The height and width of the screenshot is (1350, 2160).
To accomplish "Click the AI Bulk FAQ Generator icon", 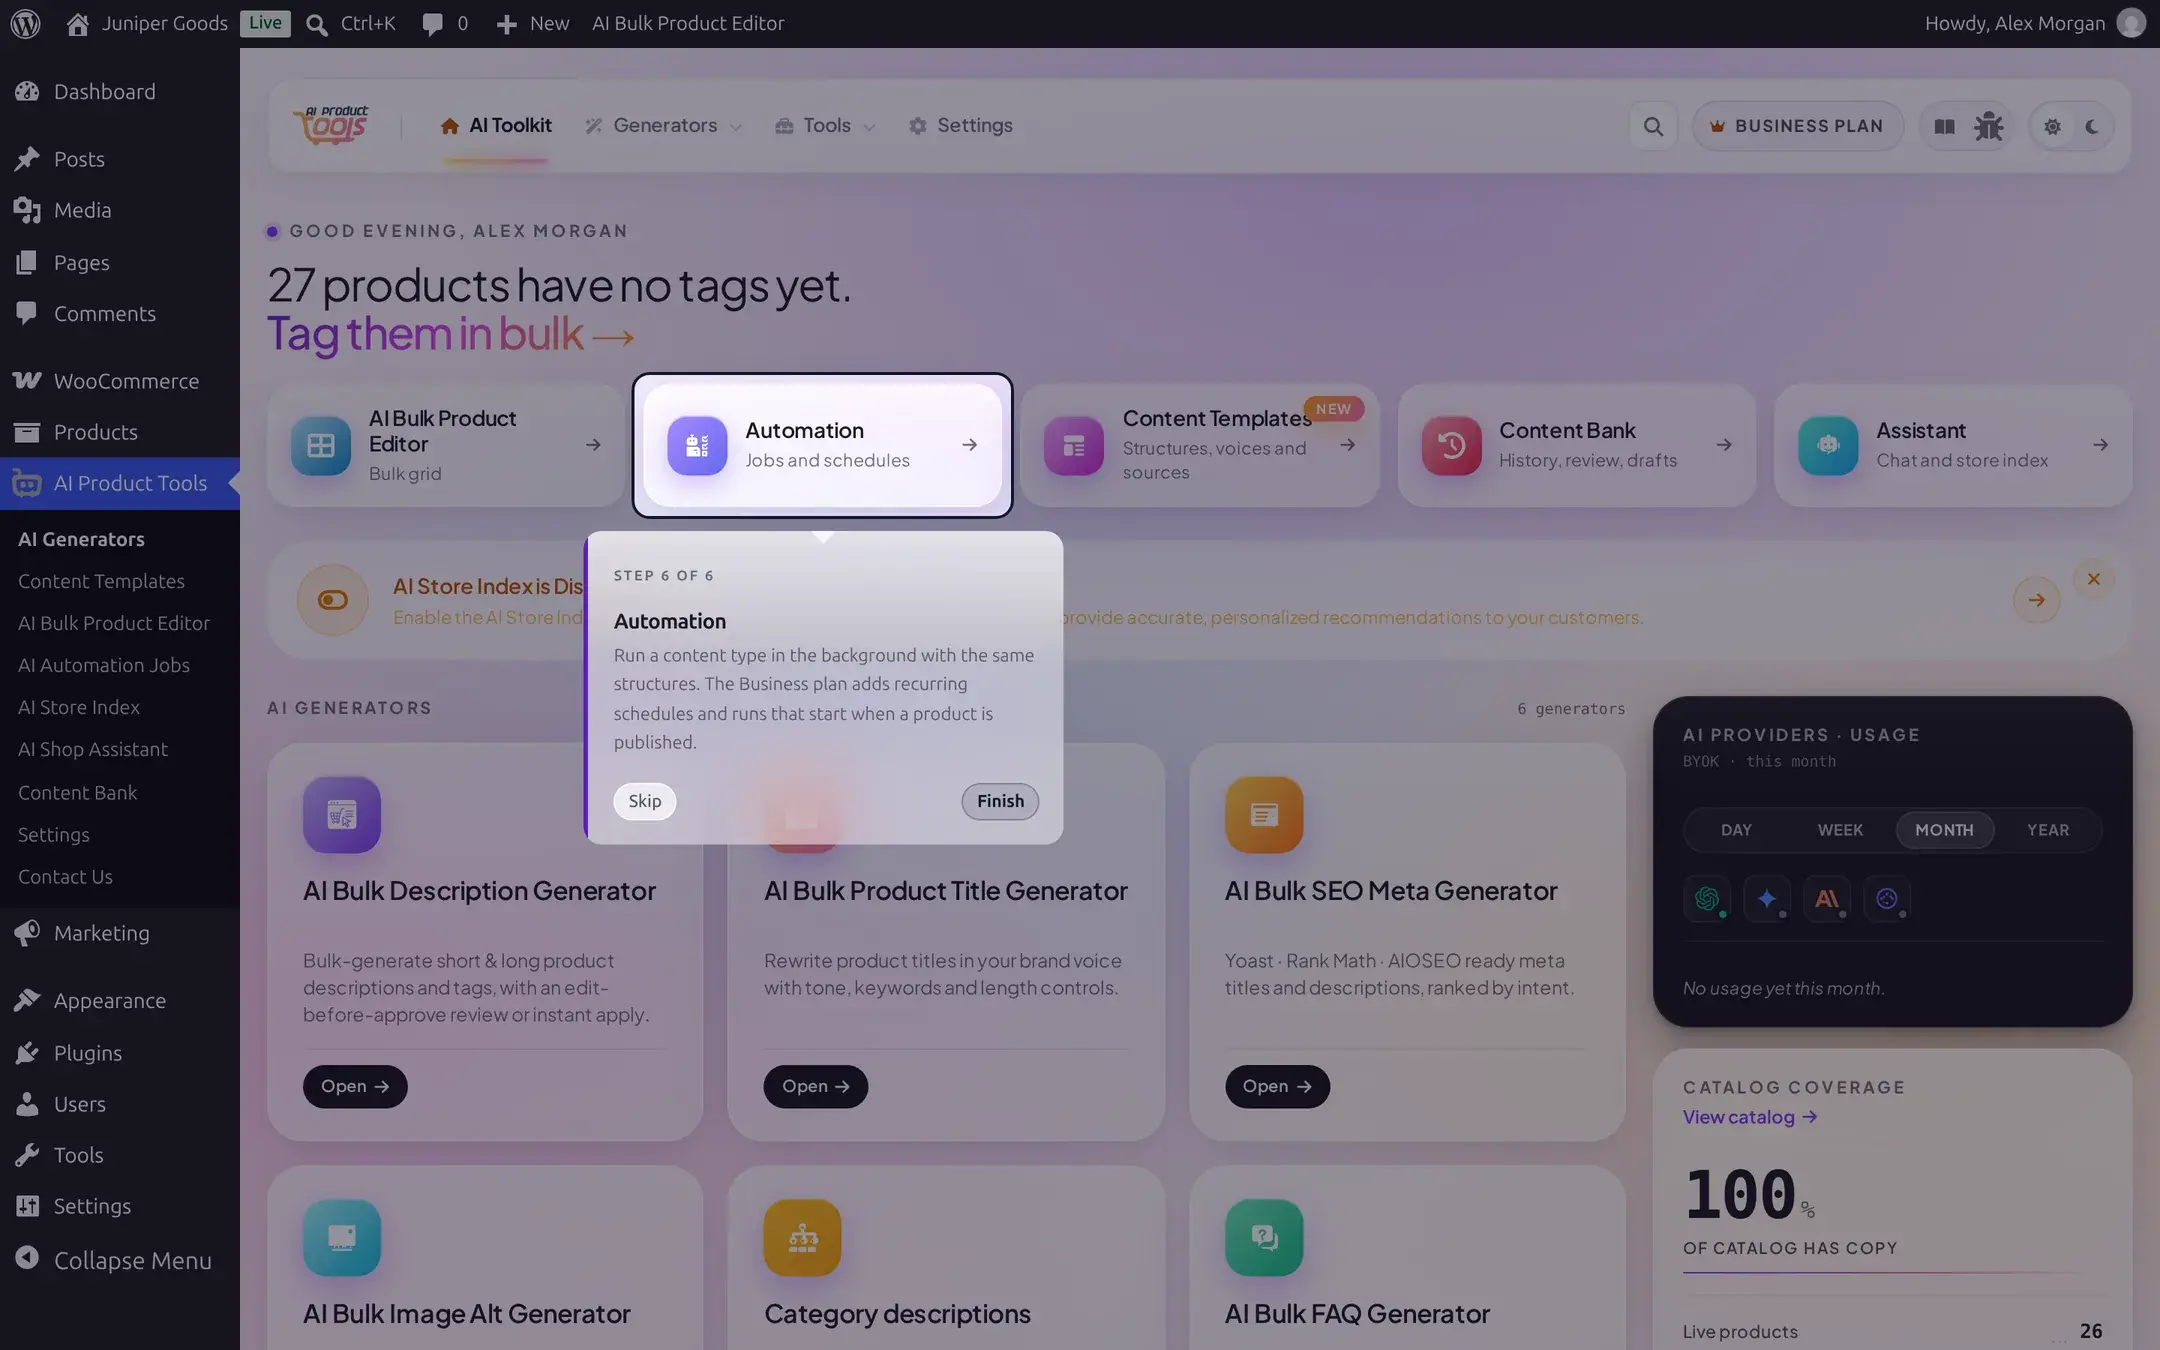I will click(x=1264, y=1238).
